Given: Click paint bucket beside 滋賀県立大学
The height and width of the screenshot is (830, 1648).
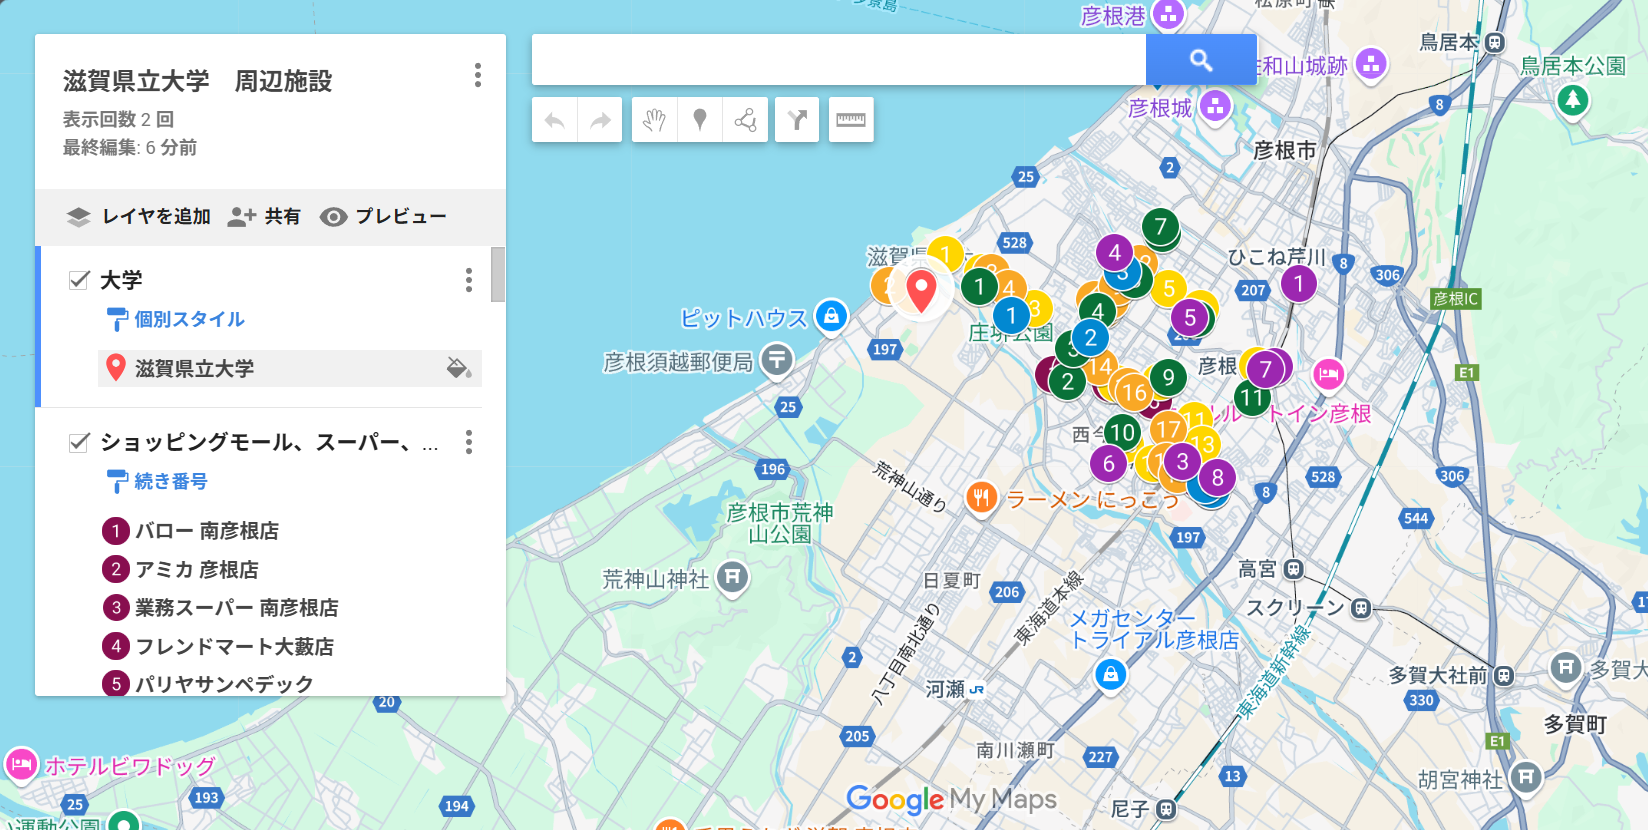Looking at the screenshot, I should pos(459,368).
